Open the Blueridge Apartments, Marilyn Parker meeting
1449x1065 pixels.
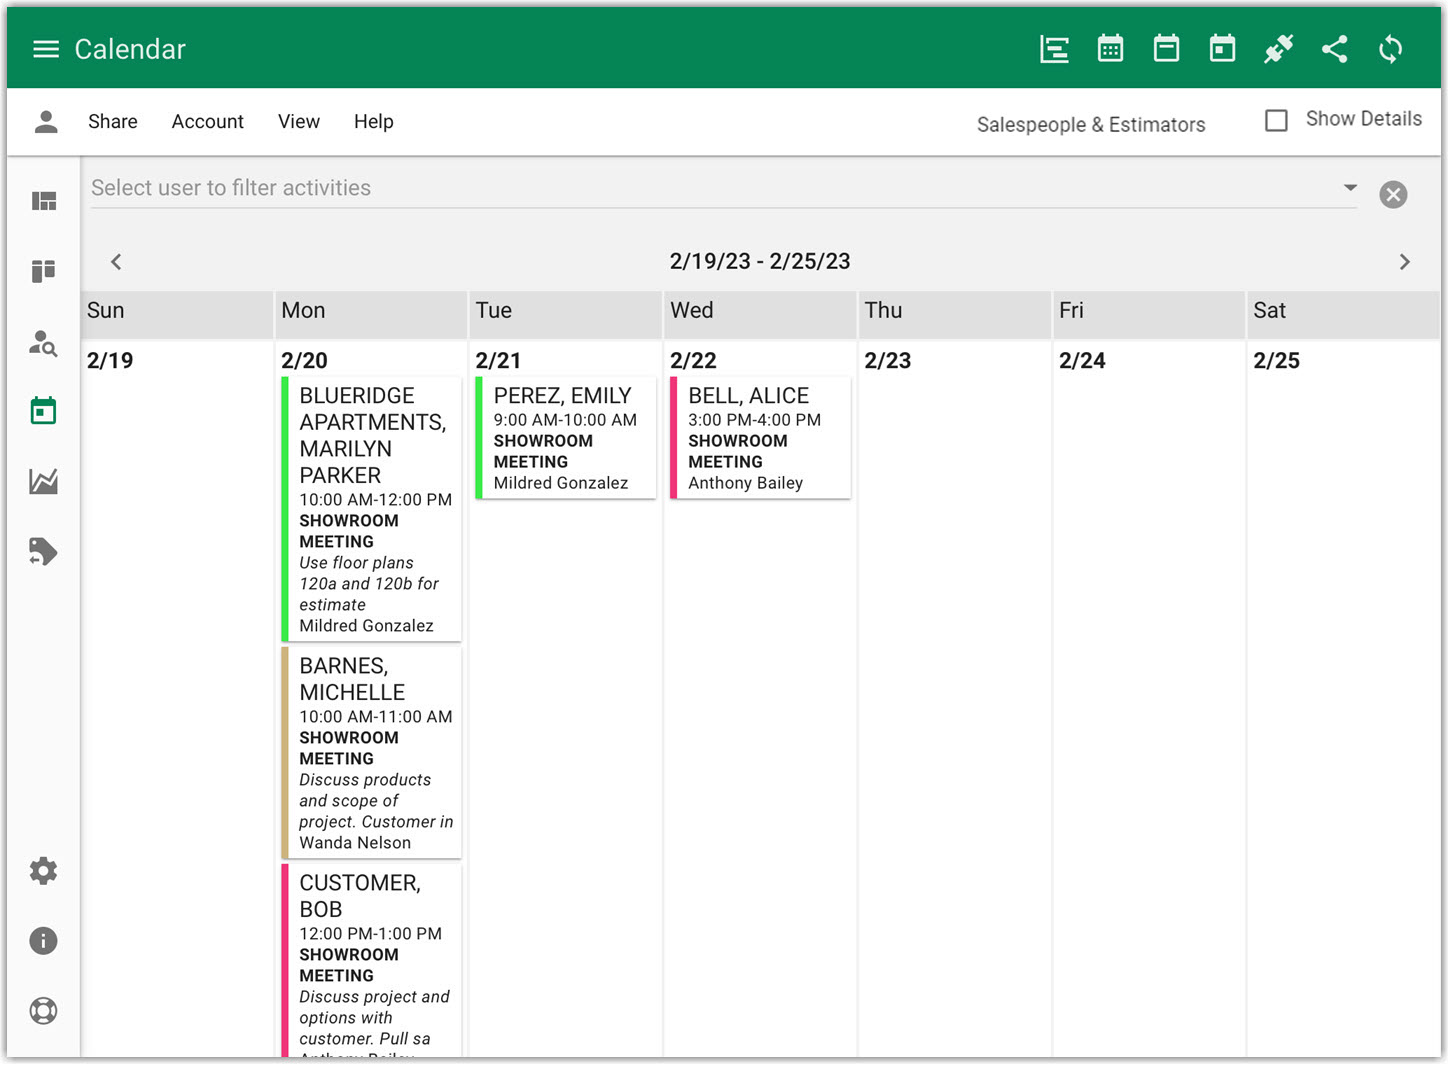pos(372,509)
